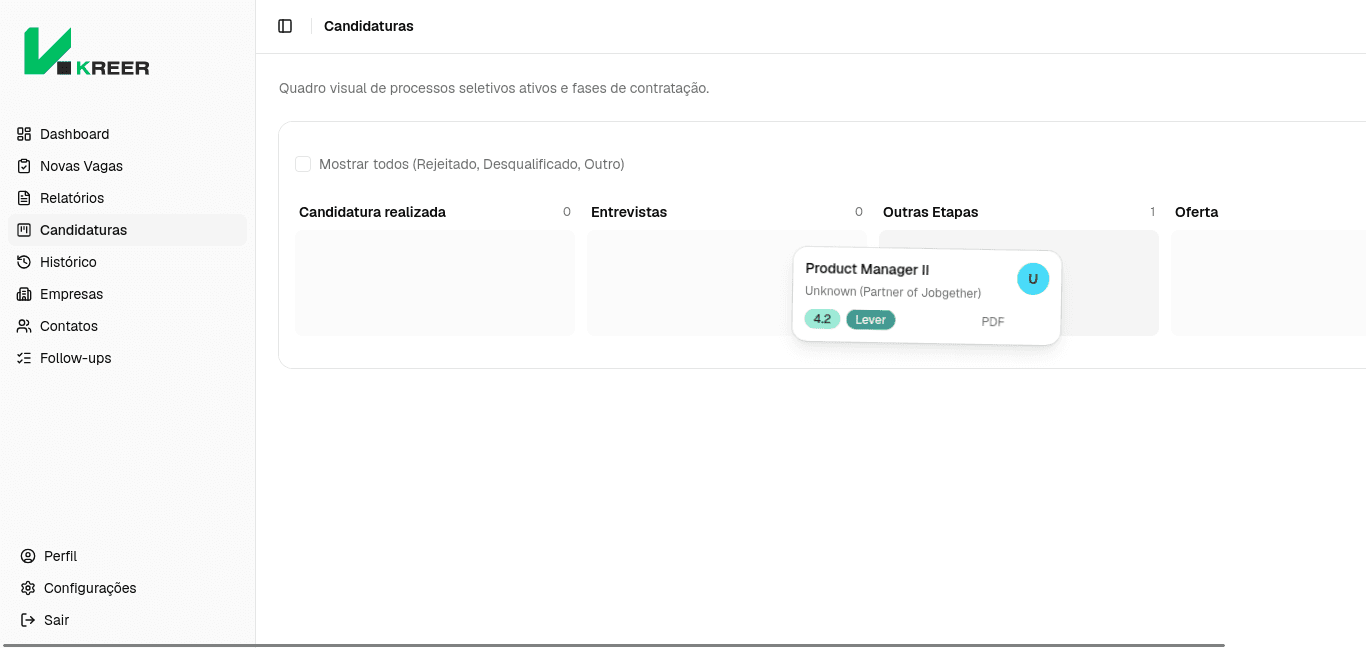Click the Empresas building icon
Viewport: 1366px width, 648px height.
coord(24,294)
